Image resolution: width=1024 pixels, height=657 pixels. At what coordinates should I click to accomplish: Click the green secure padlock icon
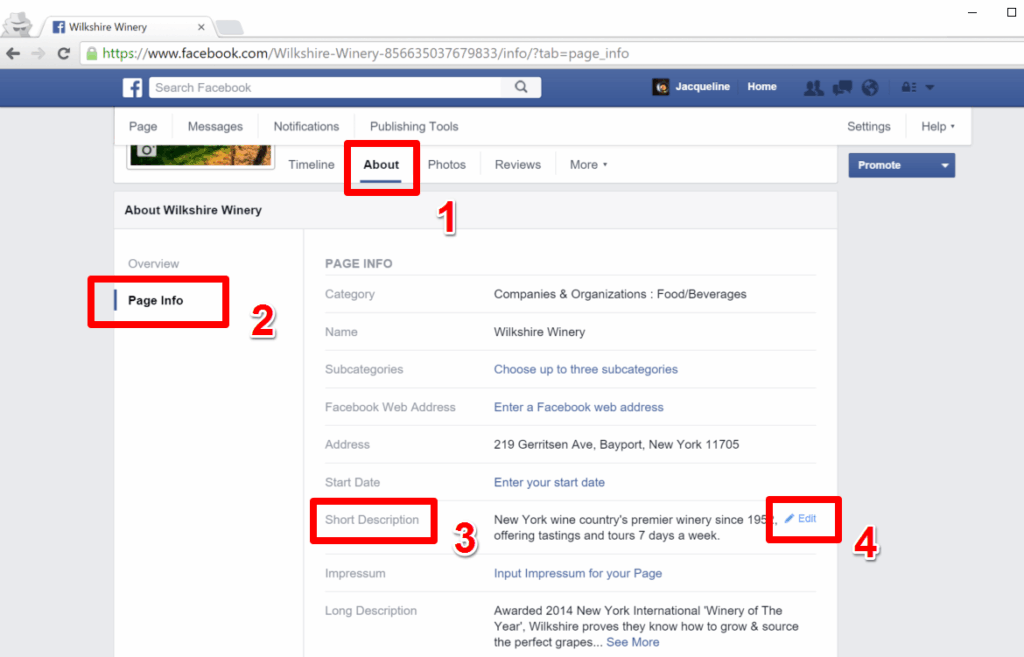click(91, 54)
